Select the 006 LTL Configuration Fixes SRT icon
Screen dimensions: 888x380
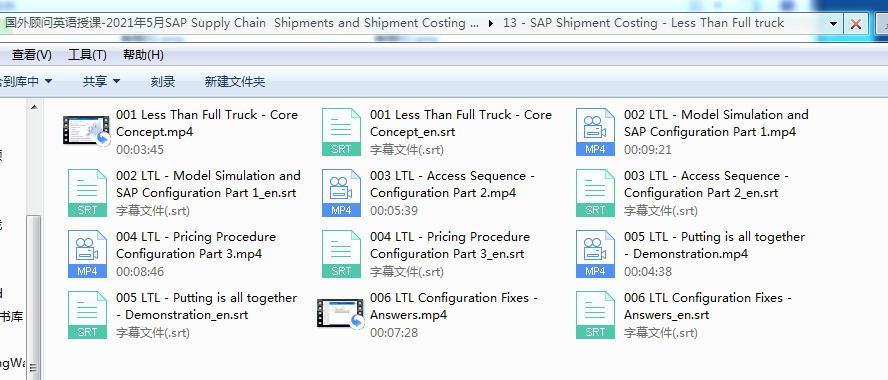click(595, 315)
